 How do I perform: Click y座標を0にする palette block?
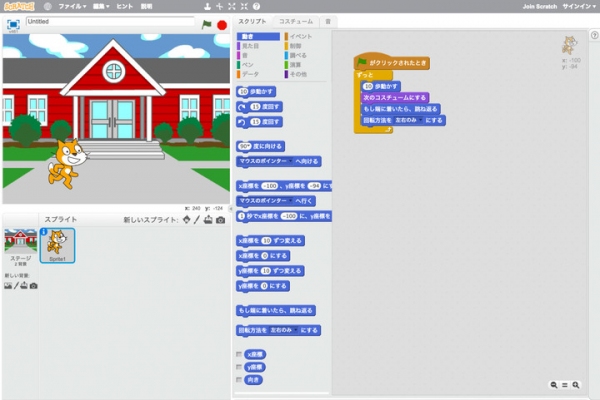[263, 286]
